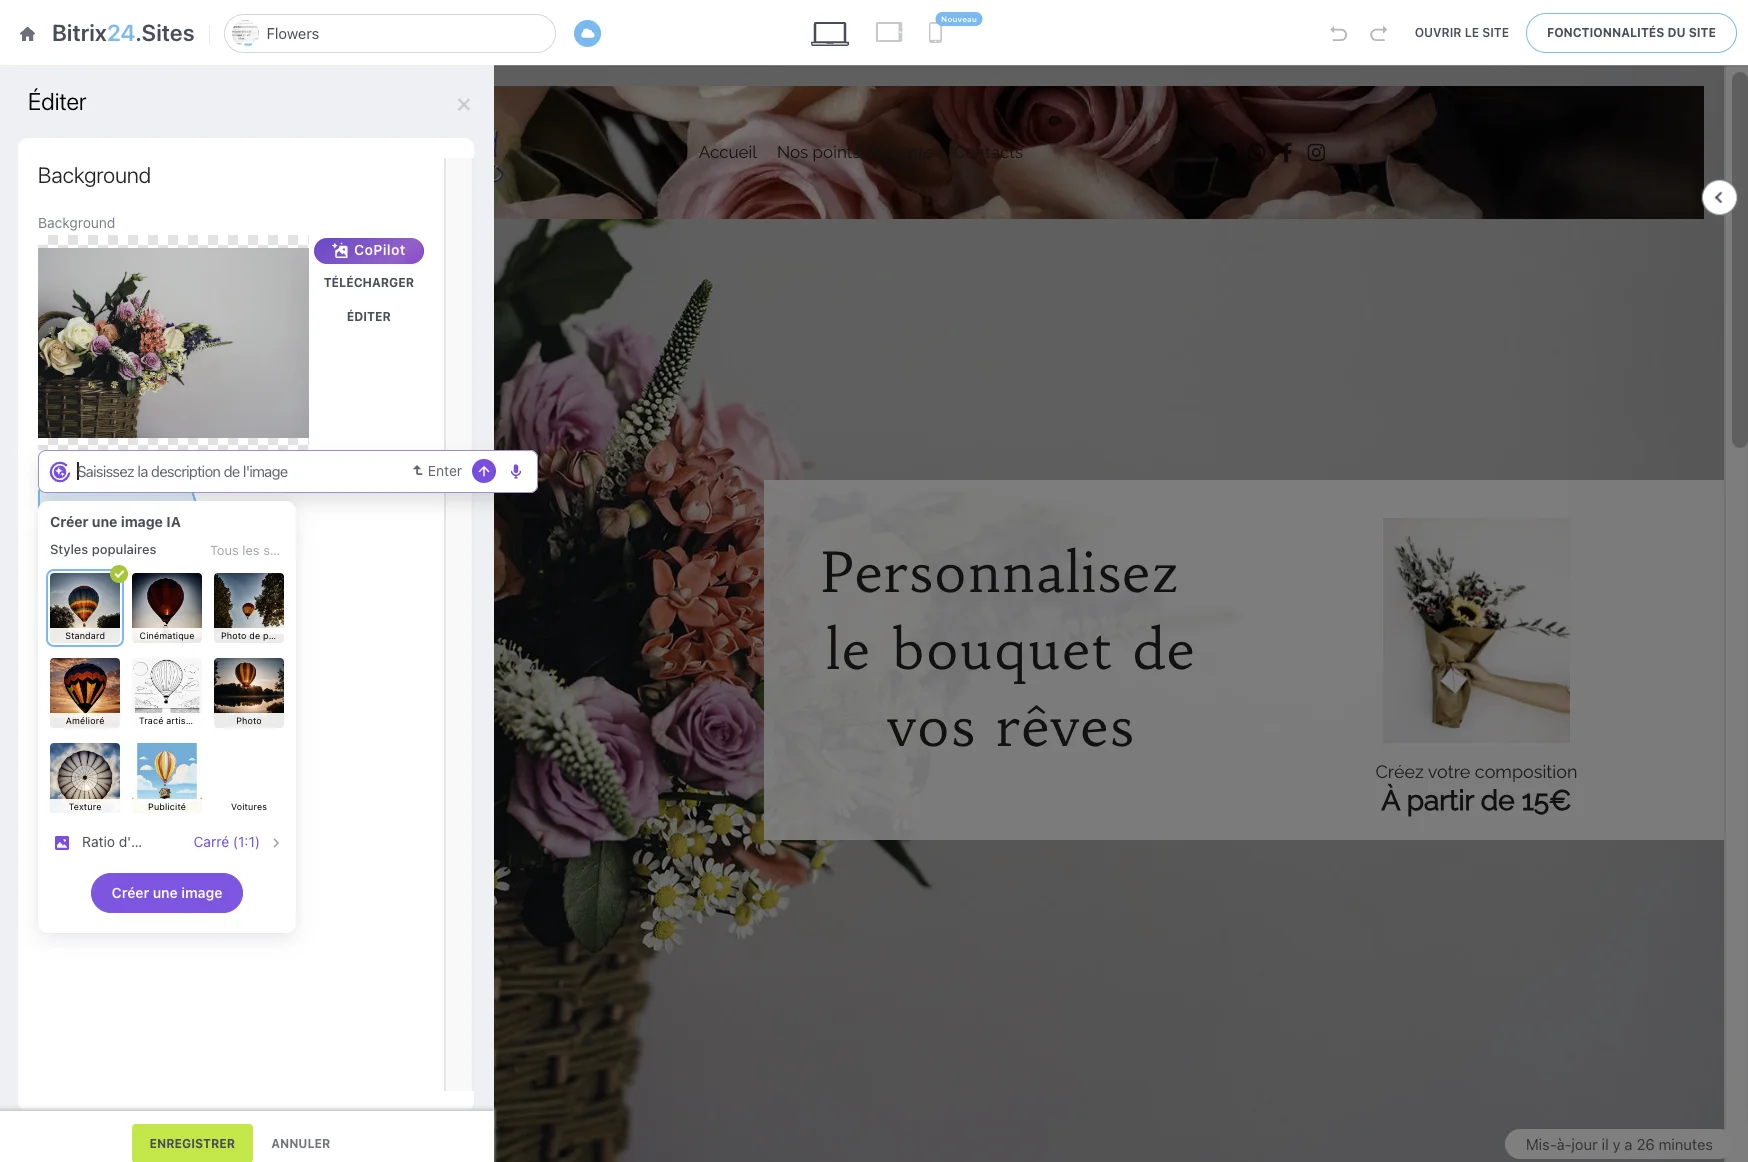
Task: Click the home icon beside Bitrix24.Sites
Action: pos(28,34)
